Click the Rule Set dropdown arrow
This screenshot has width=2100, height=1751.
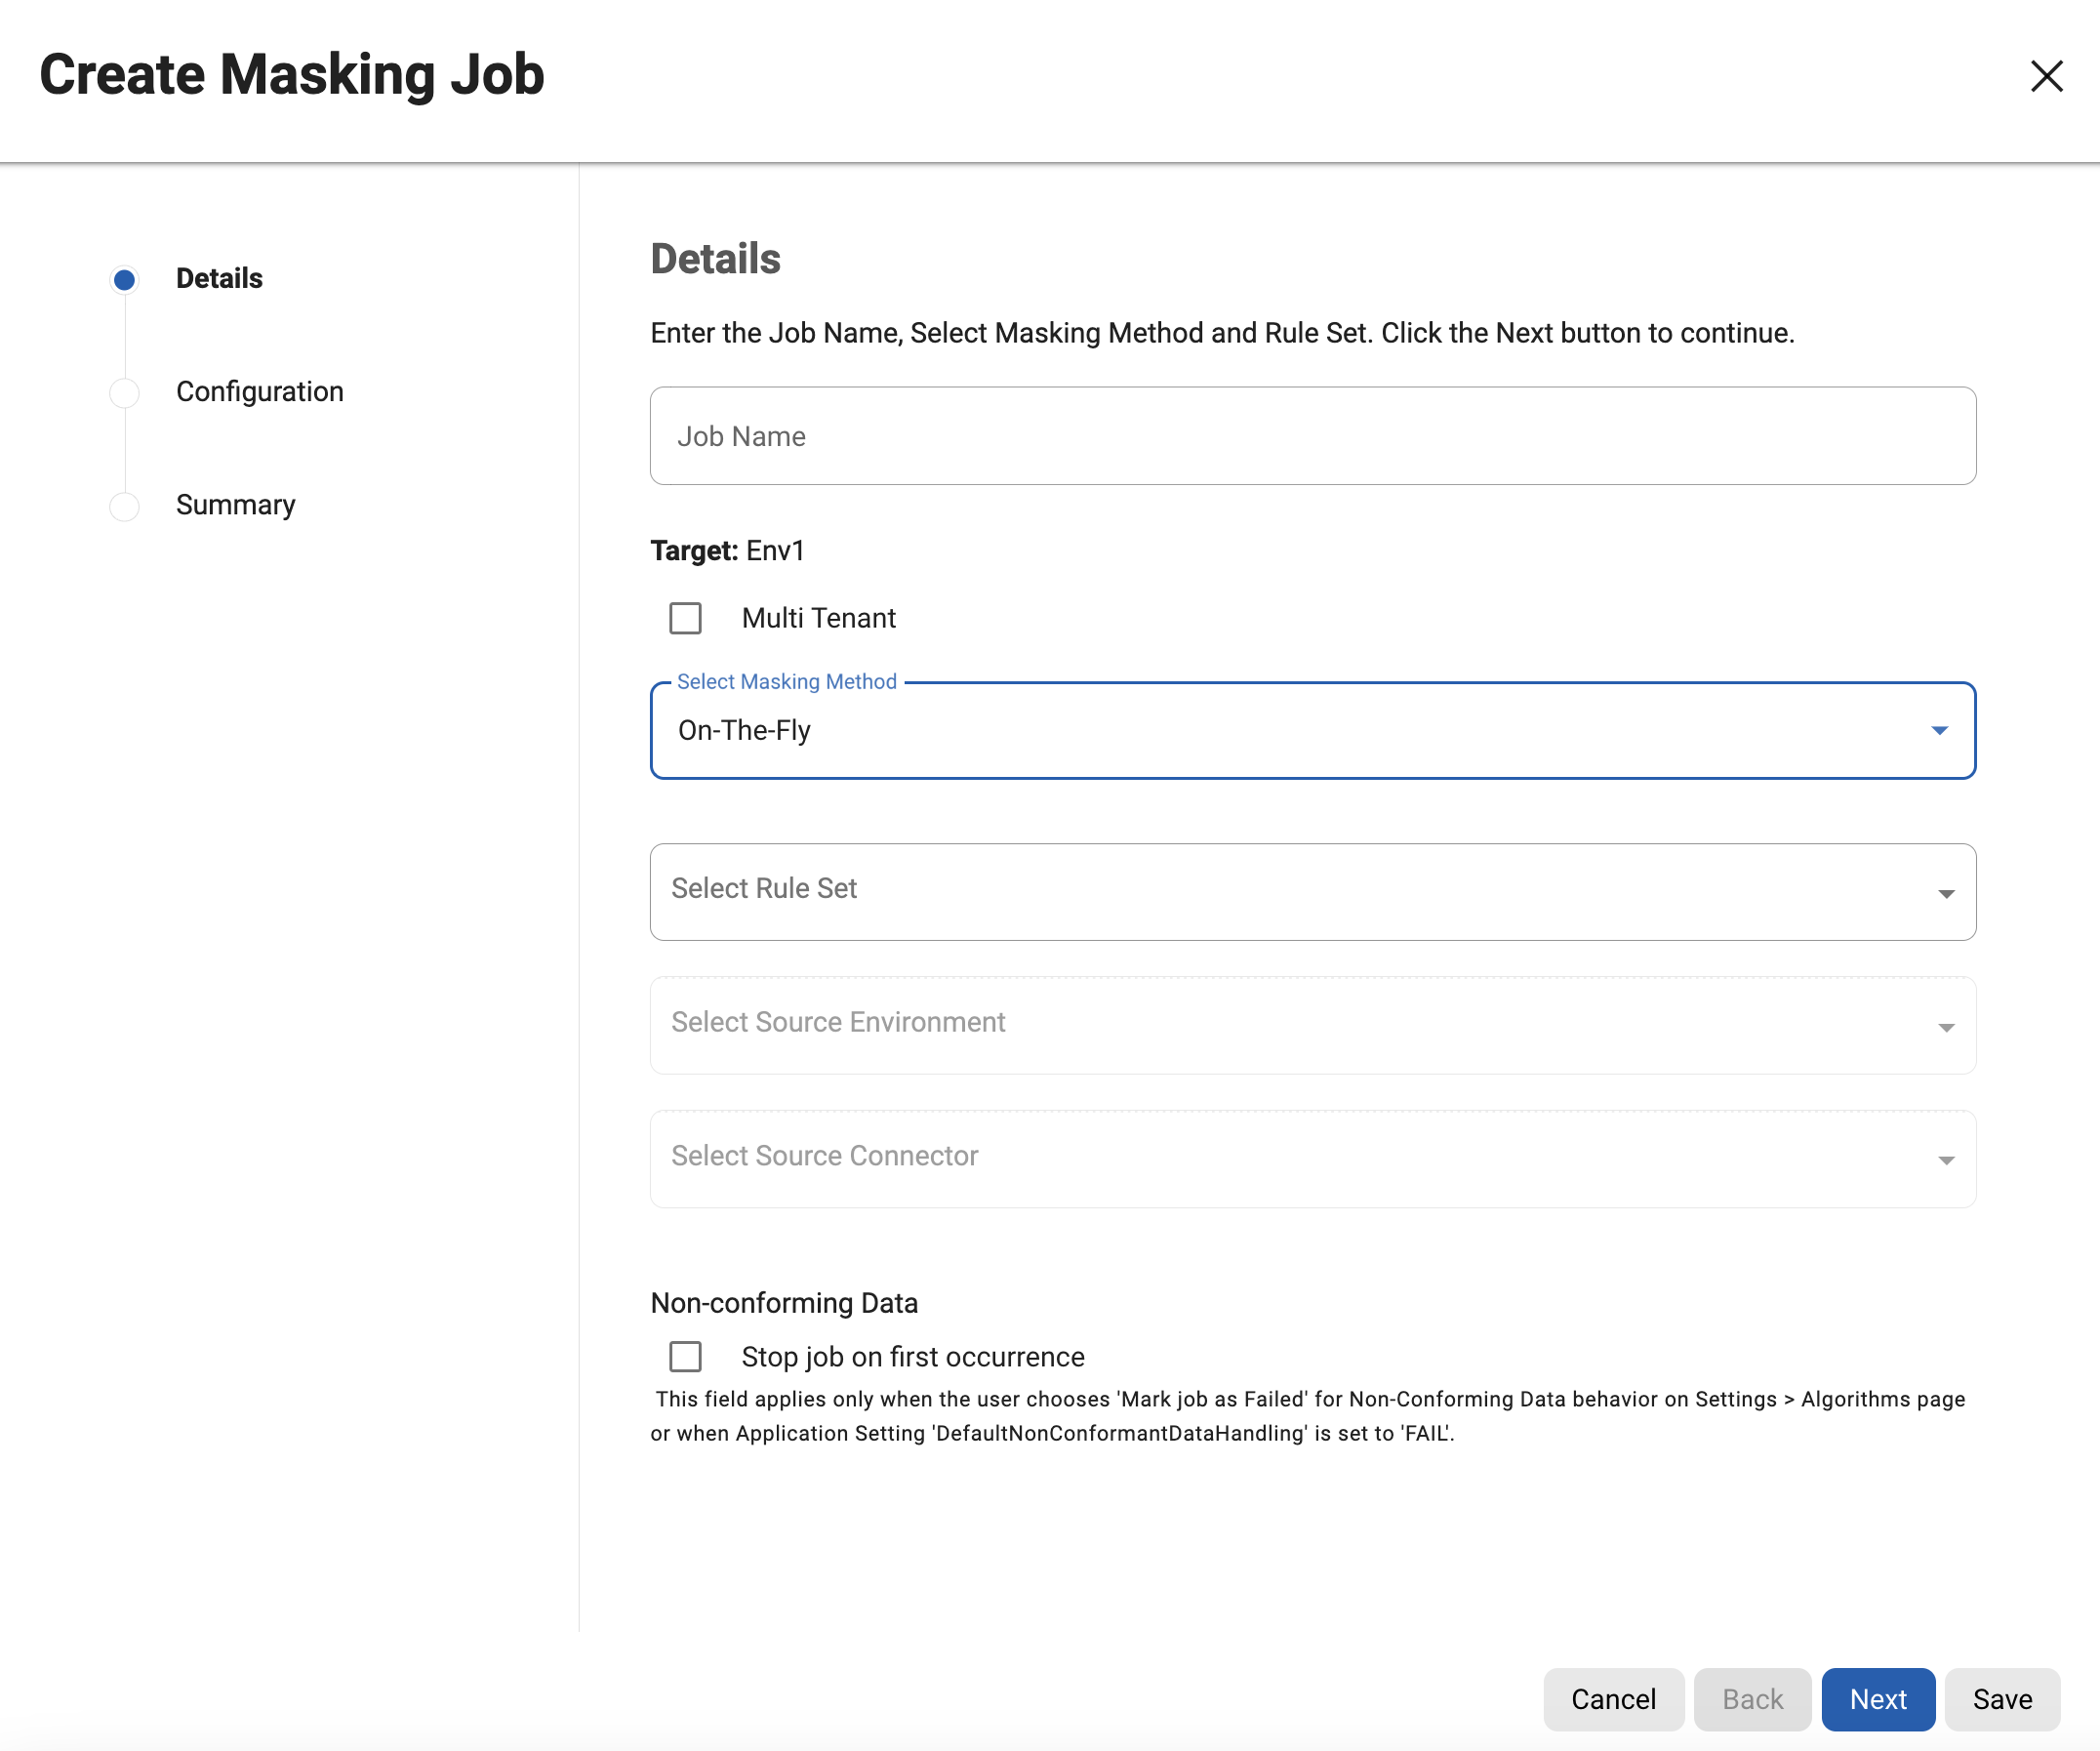(x=1946, y=893)
